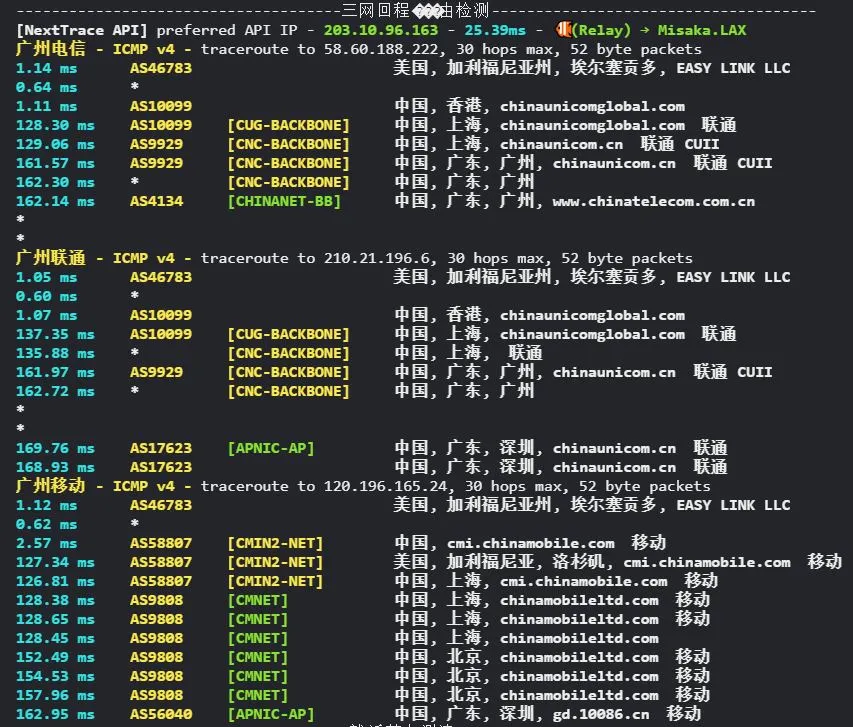This screenshot has width=853, height=727.
Task: Select the 127.34 ms latency value
Action: 55,562
